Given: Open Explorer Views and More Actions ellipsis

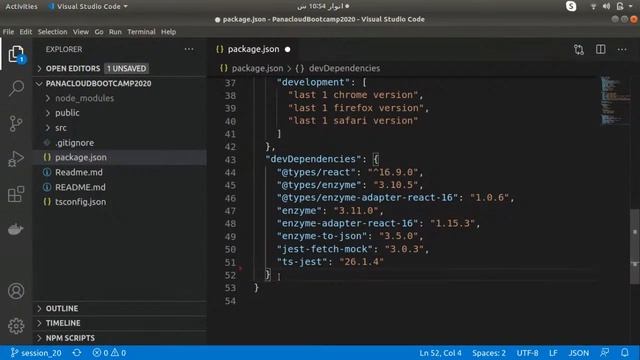Looking at the screenshot, I should 189,49.
